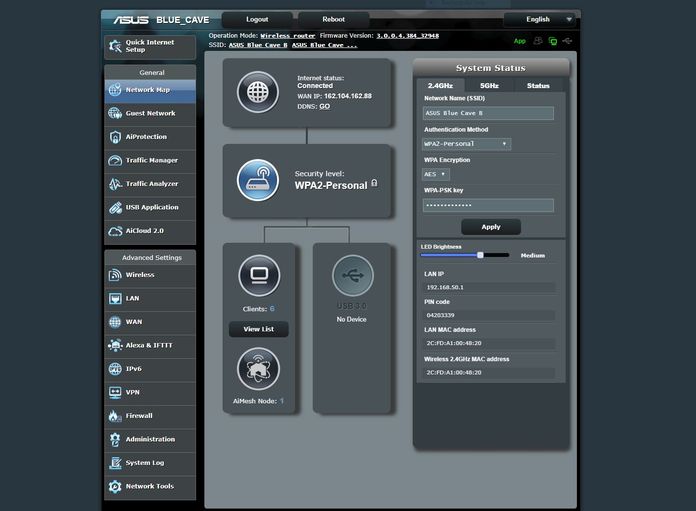Open the WPA Encryption AES dropdown
Viewport: 696px width, 511px height.
435,174
